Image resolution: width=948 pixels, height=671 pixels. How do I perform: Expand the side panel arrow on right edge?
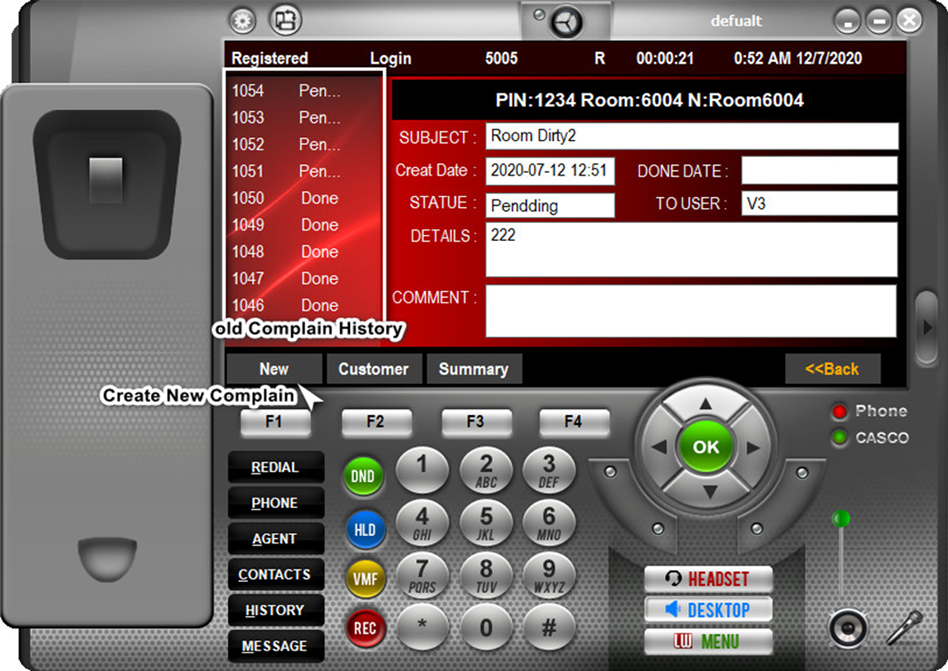(927, 327)
